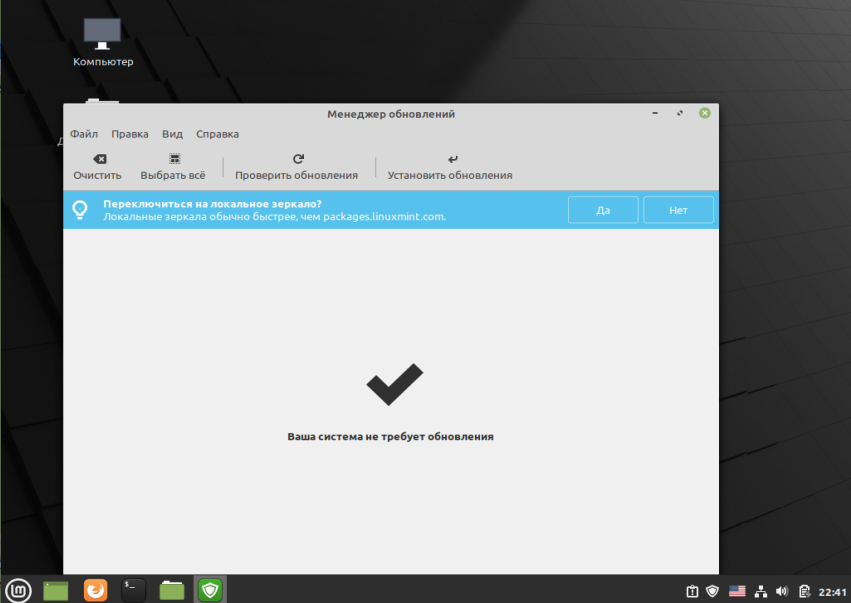The height and width of the screenshot is (603, 851).
Task: Click Установить обновления toolbar button
Action: pyautogui.click(x=450, y=167)
